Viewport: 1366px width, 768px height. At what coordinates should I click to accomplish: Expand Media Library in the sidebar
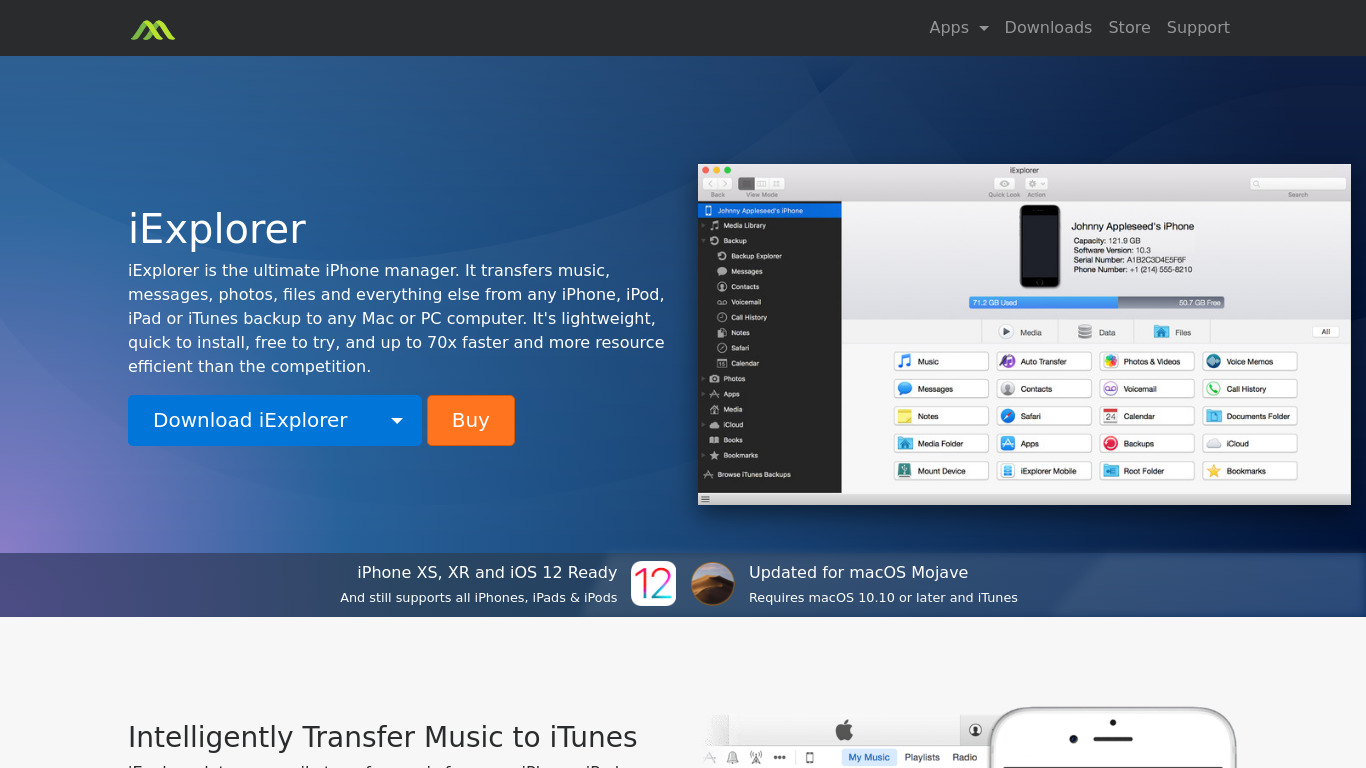[703, 226]
